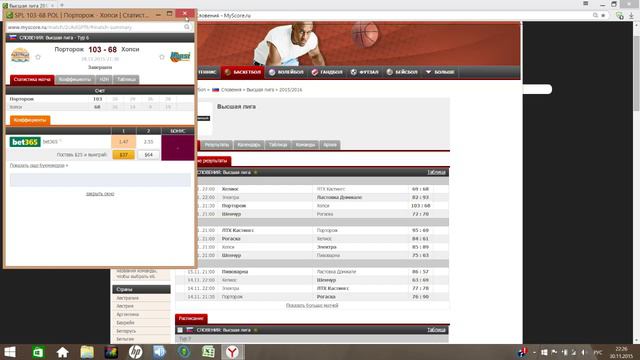
Task: Open the Расписание section tab
Action: (191, 318)
